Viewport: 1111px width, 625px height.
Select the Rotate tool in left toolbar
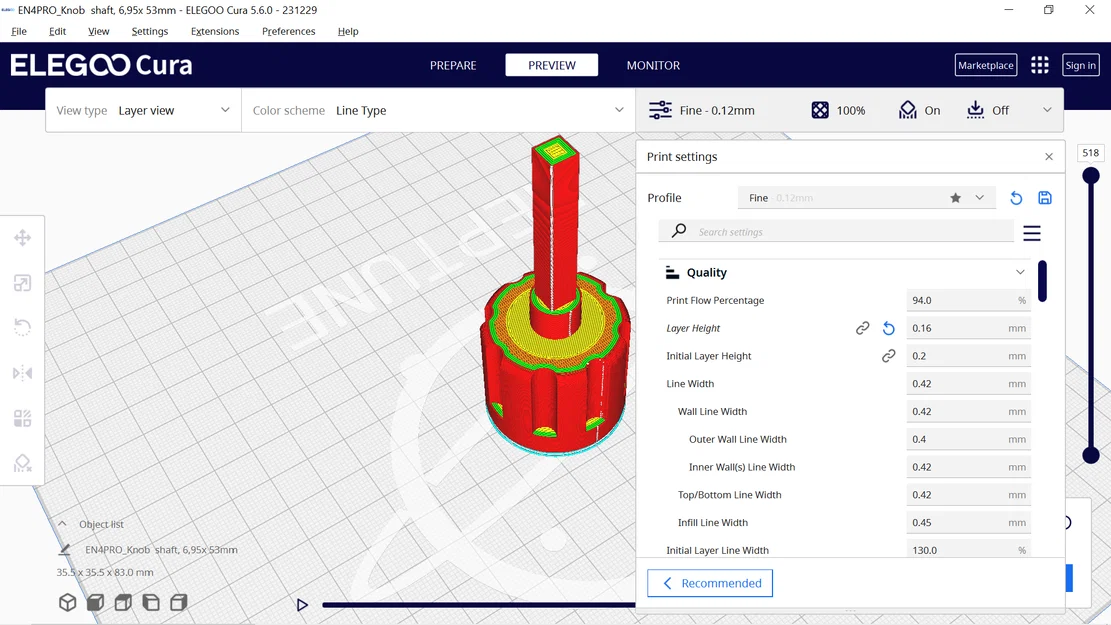click(23, 327)
